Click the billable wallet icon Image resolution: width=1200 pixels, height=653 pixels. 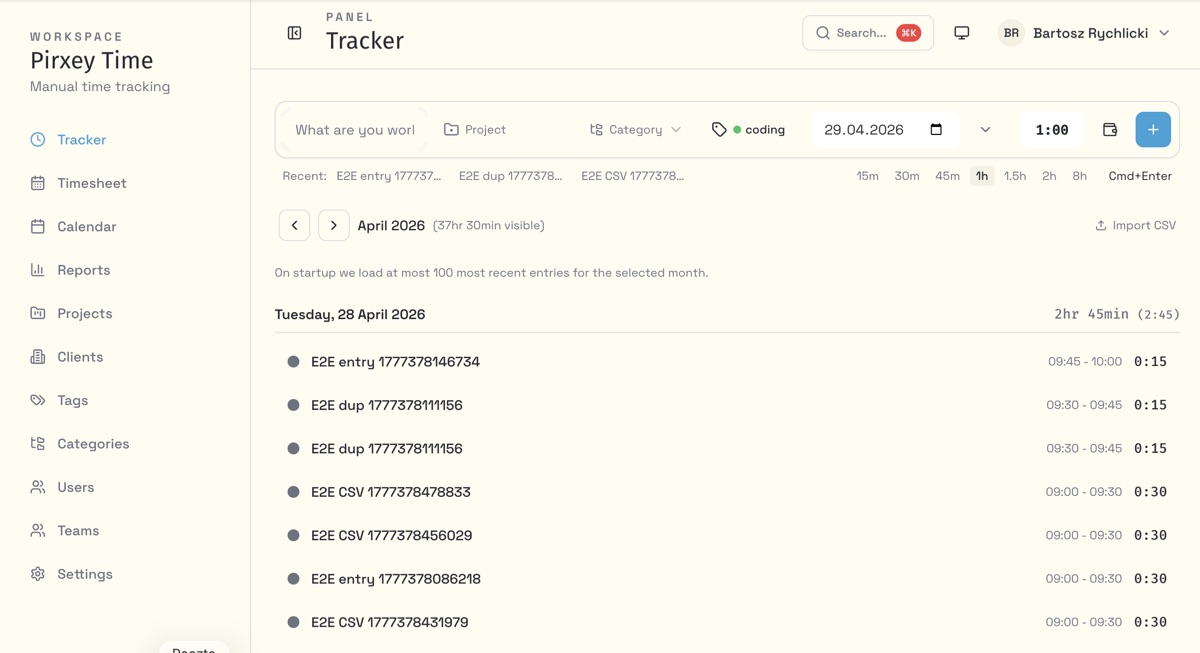pos(1109,130)
